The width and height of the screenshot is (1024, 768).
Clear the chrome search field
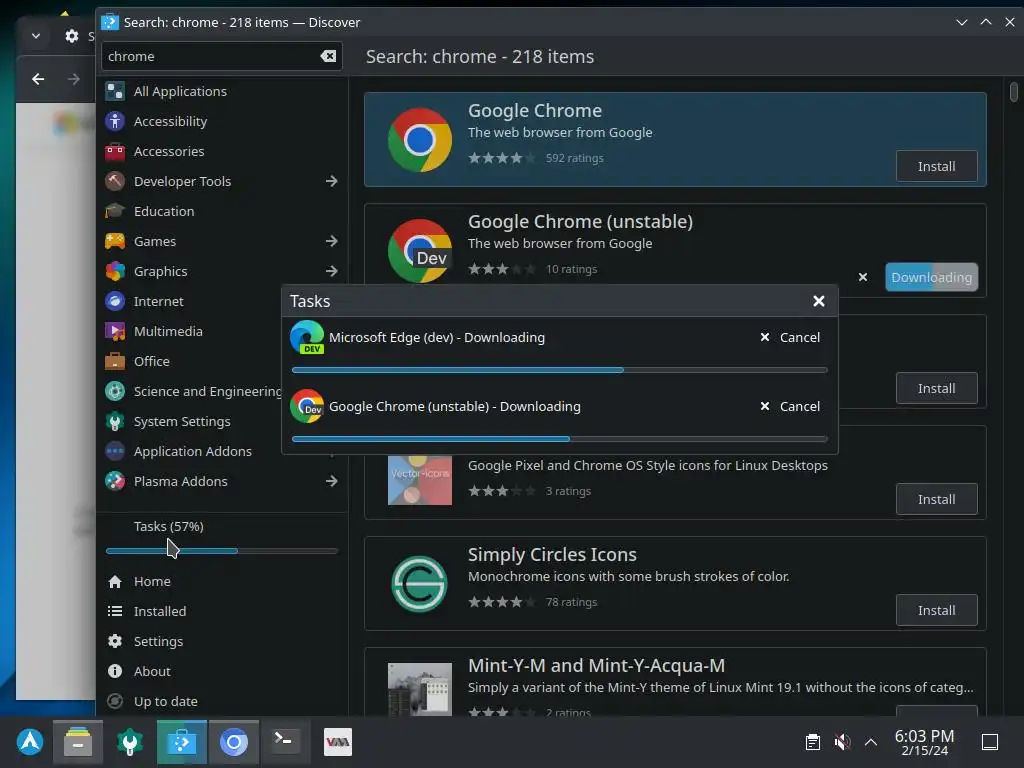point(328,56)
